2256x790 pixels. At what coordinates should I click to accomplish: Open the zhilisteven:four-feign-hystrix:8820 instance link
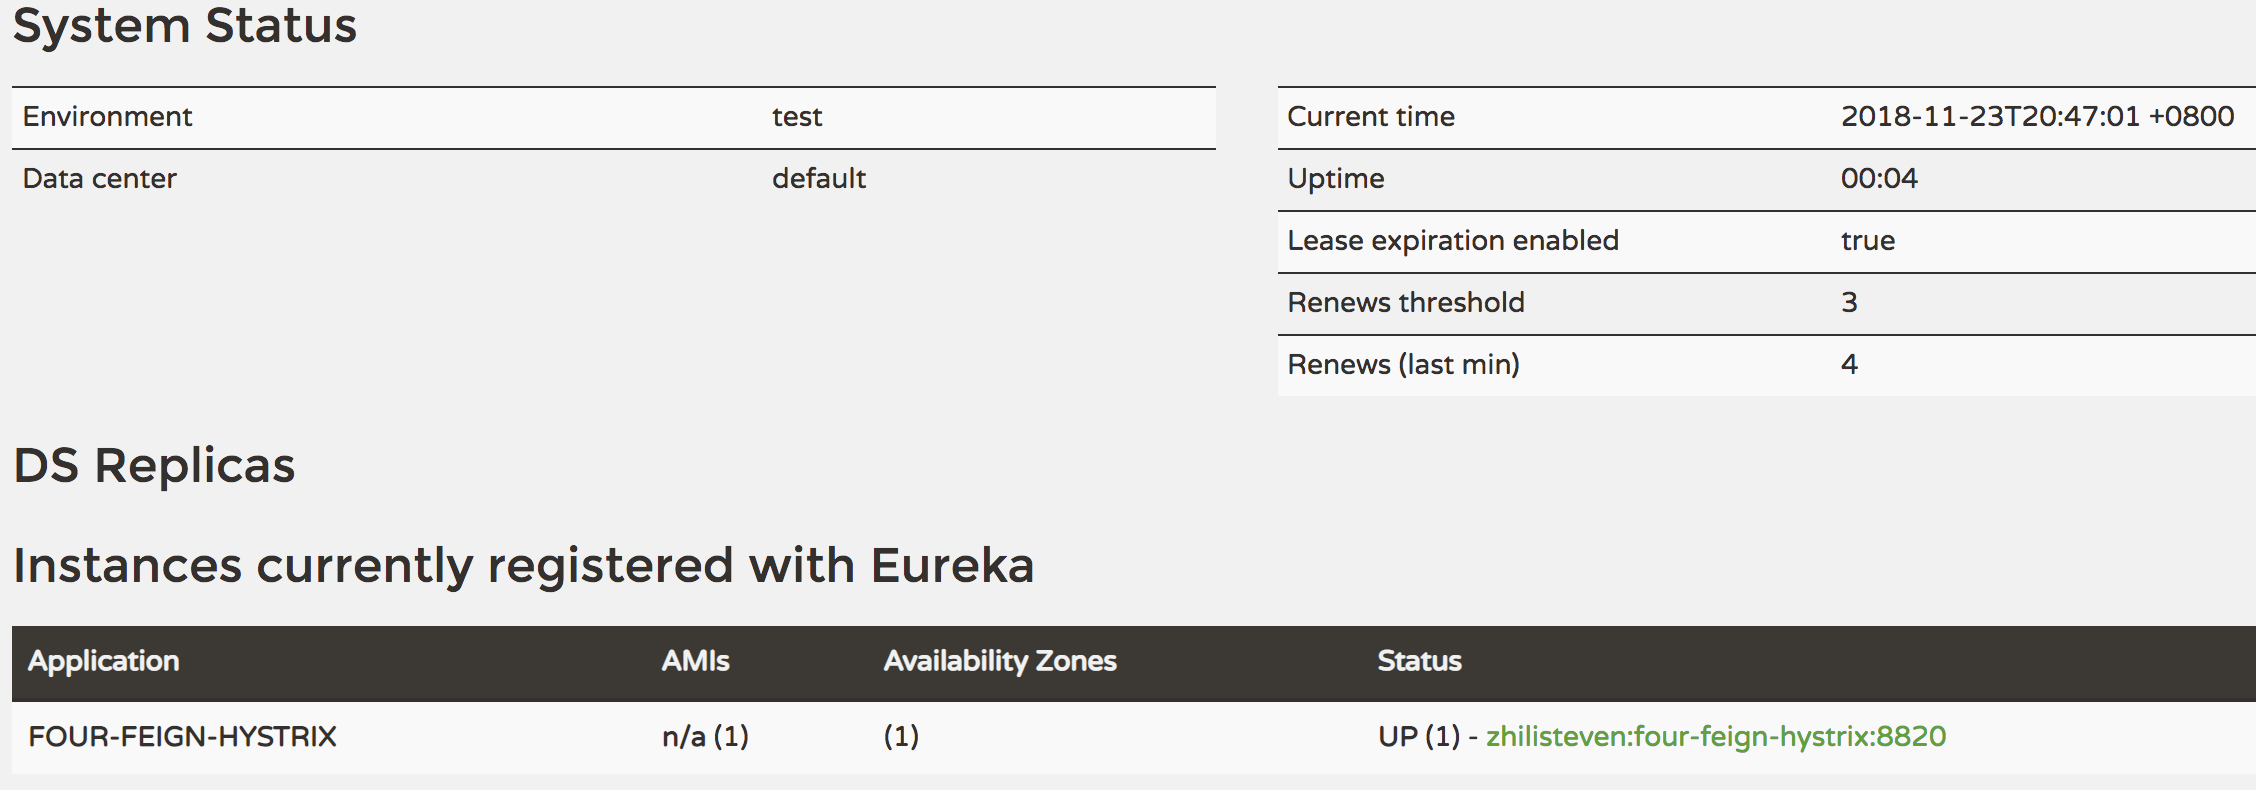click(x=1715, y=737)
